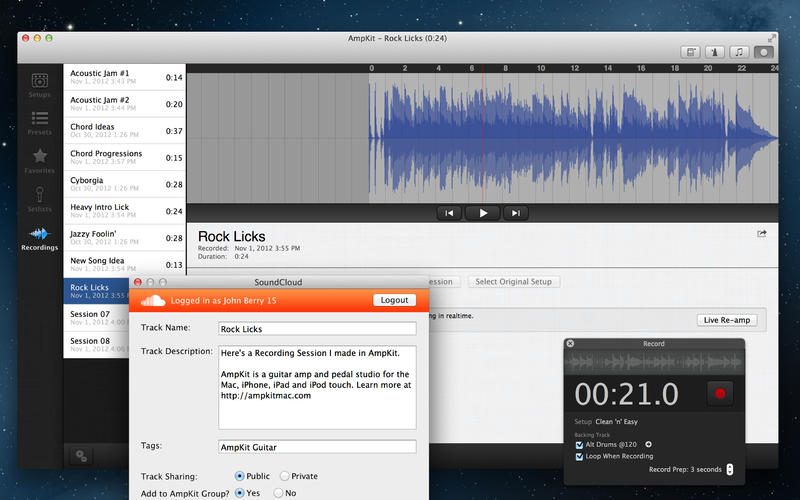
Task: Click the gears icon at sidebar bottom
Action: [x=81, y=456]
